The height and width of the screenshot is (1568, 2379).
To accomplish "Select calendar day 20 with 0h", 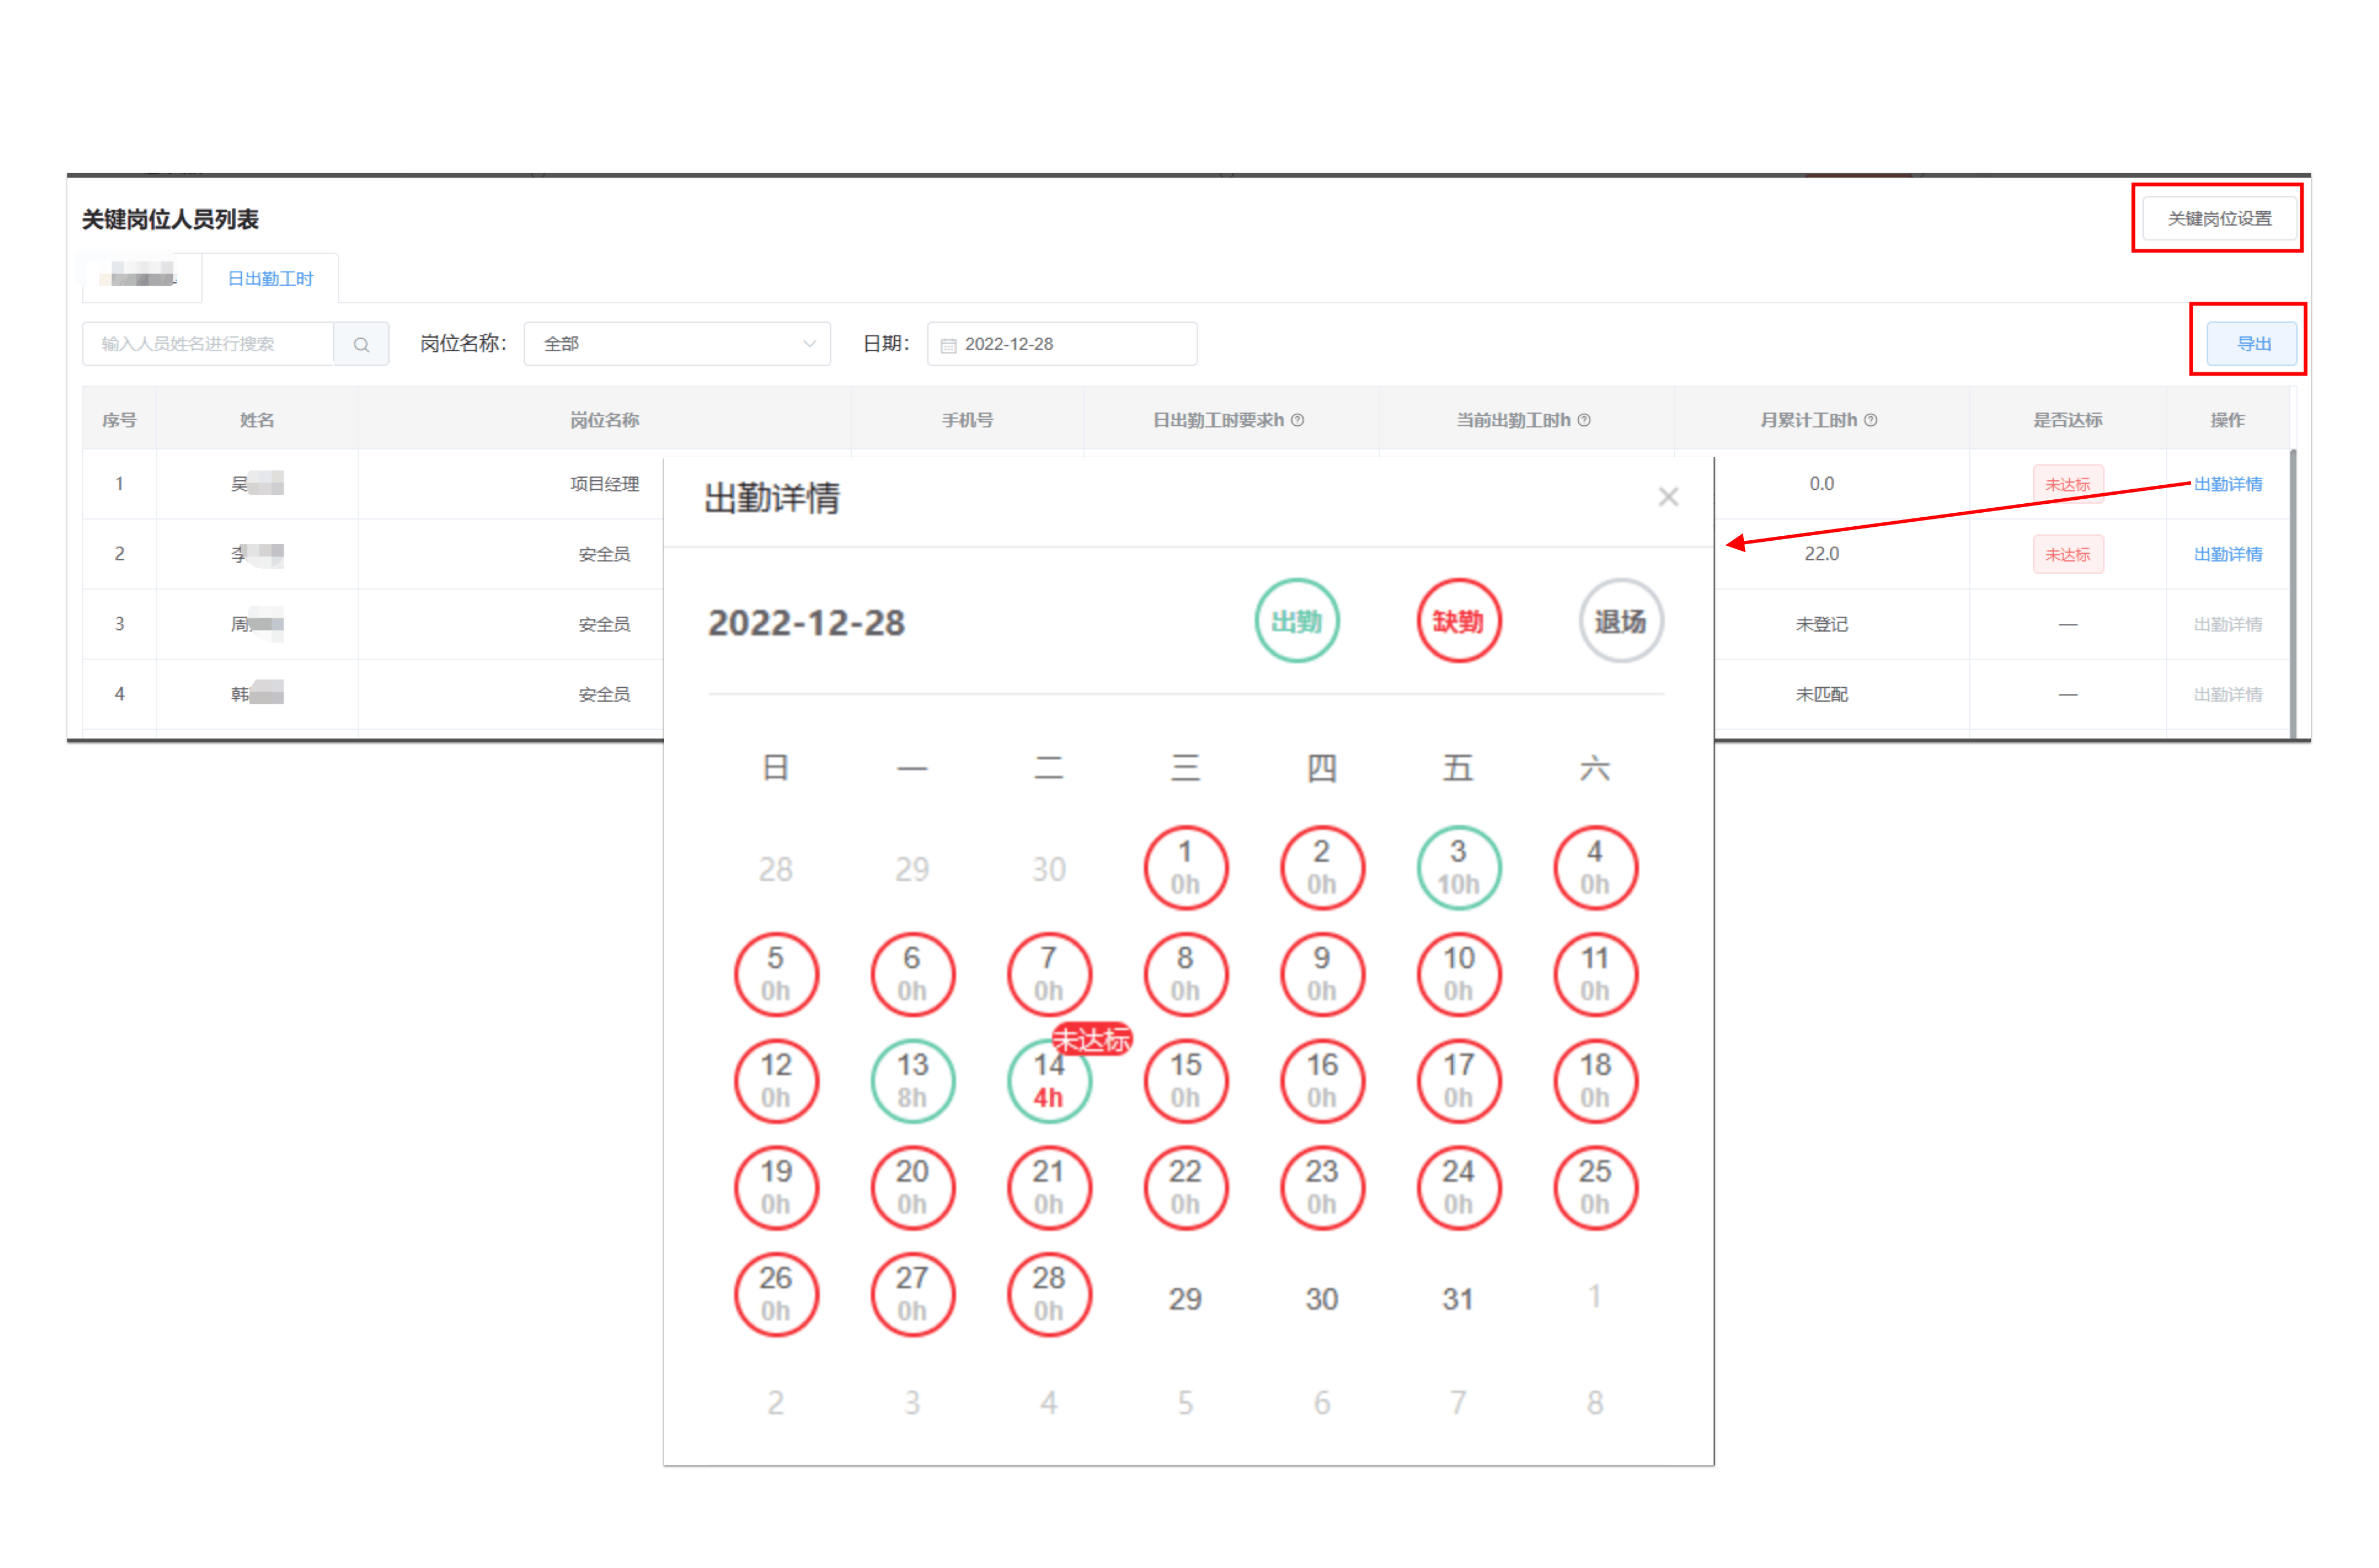I will [912, 1187].
